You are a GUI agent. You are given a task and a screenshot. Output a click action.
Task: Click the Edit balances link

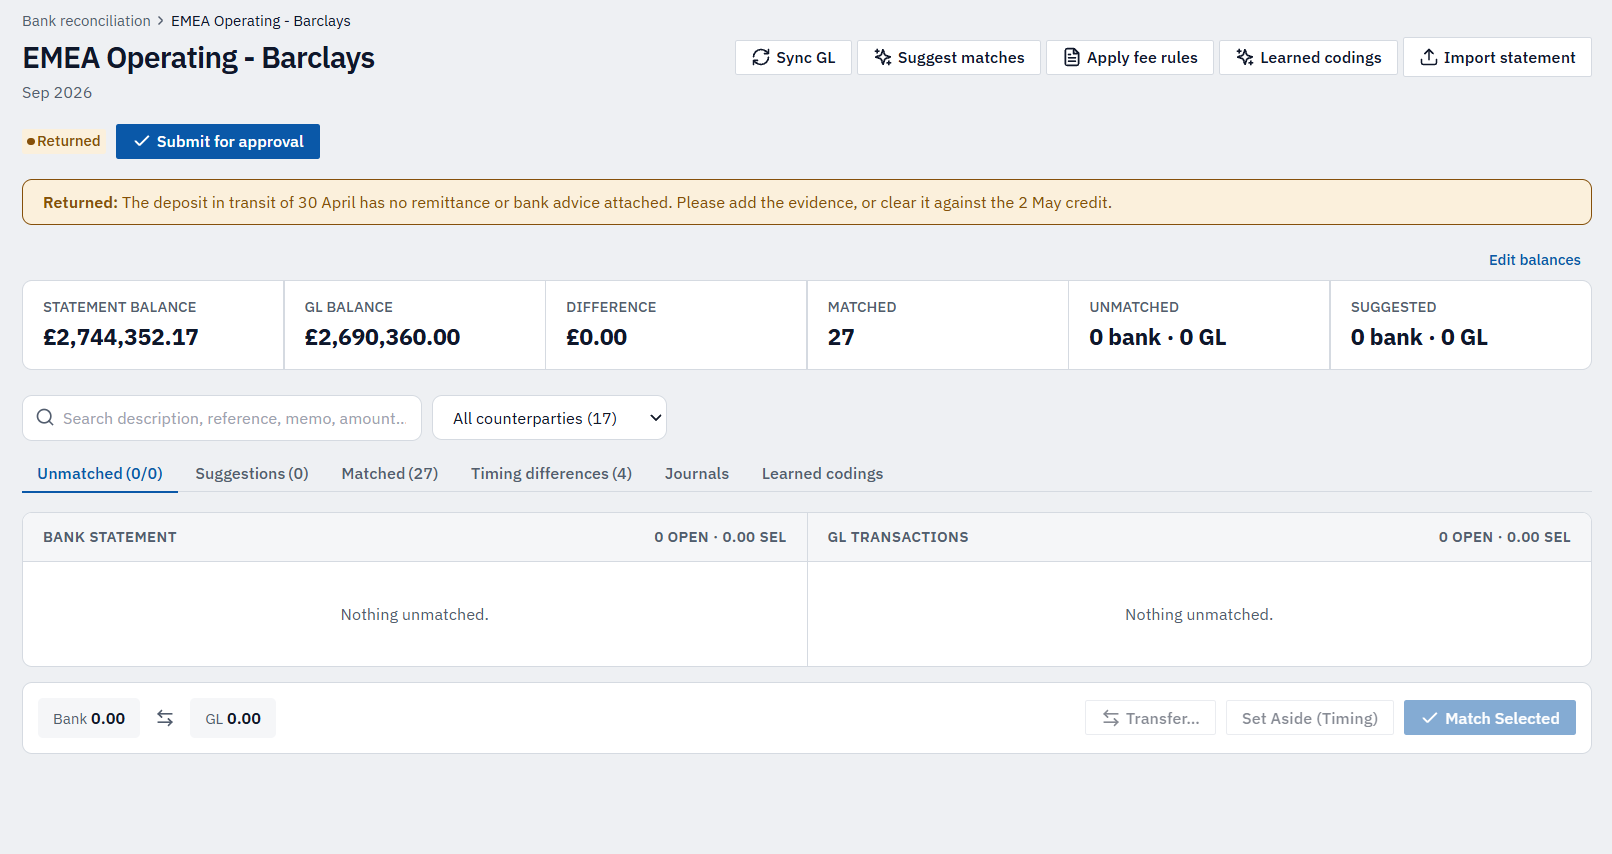[x=1534, y=260]
